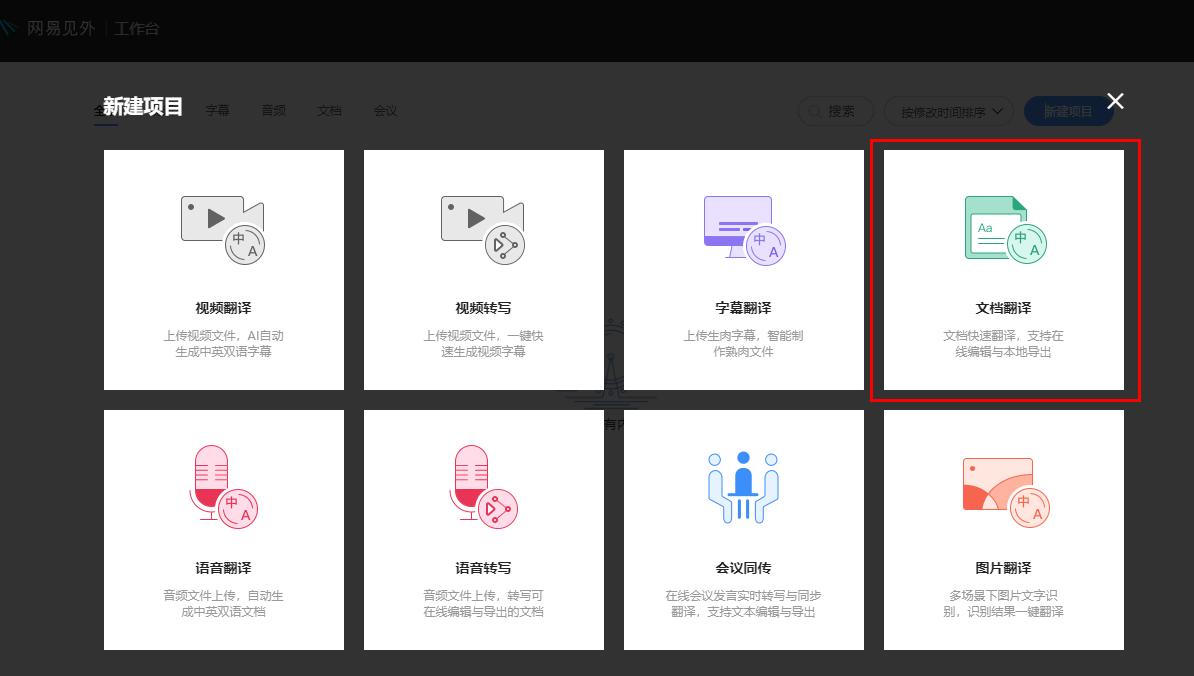Click the 新建项目 create project button
Viewport: 1194px width, 676px height.
coord(1068,111)
